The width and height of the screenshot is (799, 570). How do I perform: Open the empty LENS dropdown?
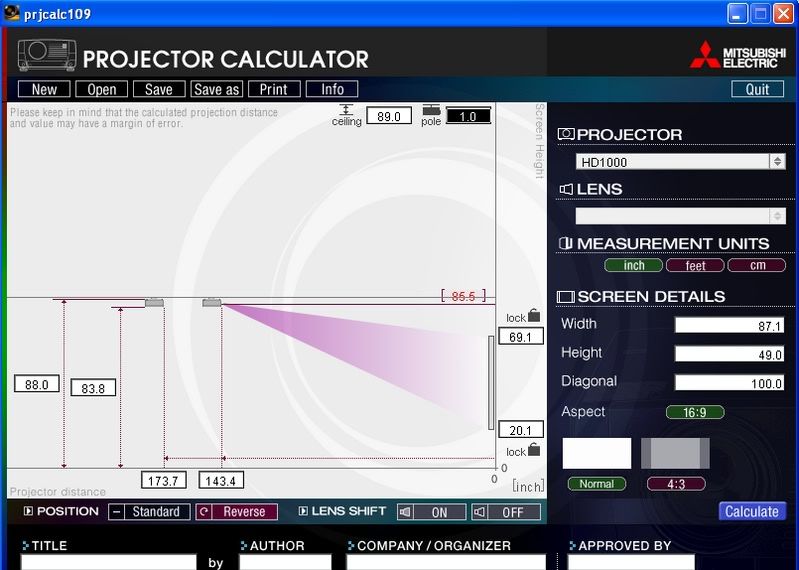[680, 216]
